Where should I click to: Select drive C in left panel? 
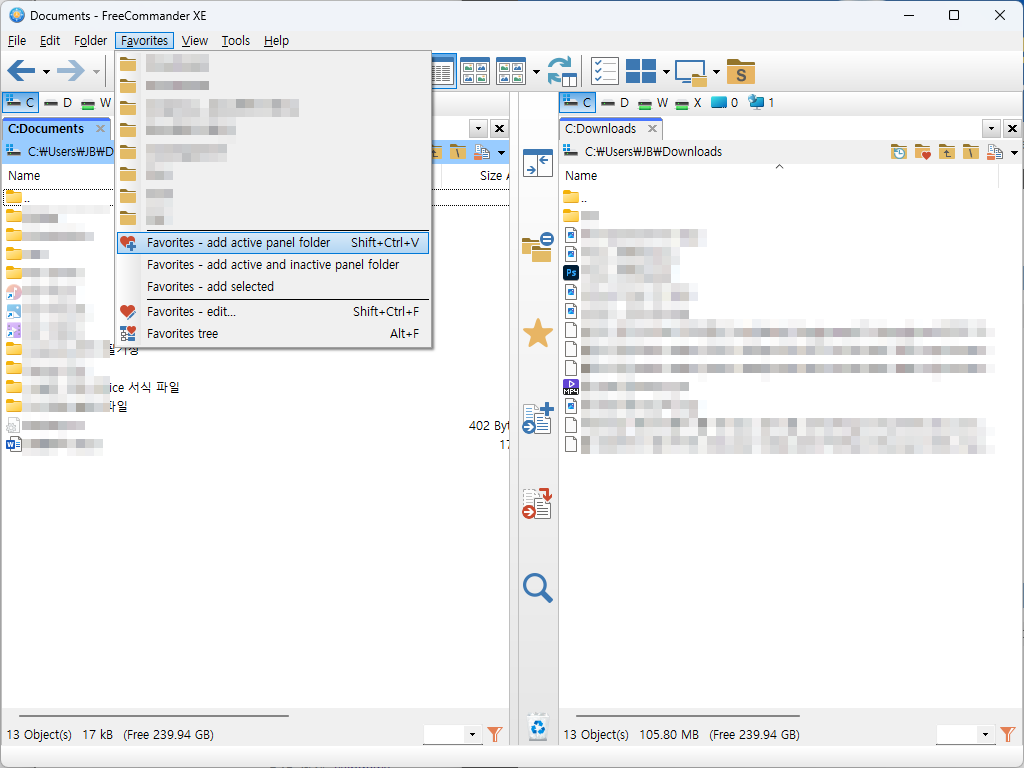pyautogui.click(x=20, y=103)
